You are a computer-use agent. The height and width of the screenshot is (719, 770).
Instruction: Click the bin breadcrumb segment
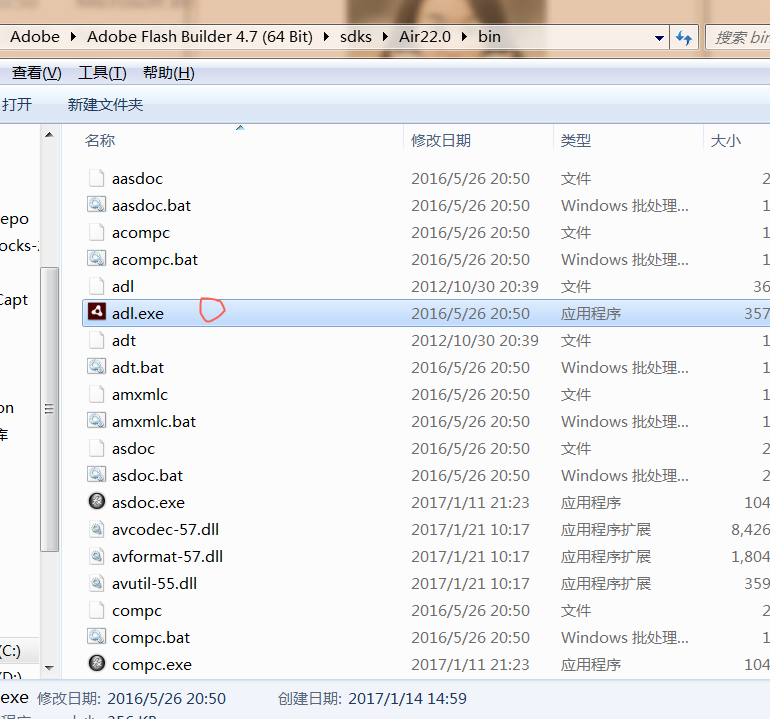point(489,37)
